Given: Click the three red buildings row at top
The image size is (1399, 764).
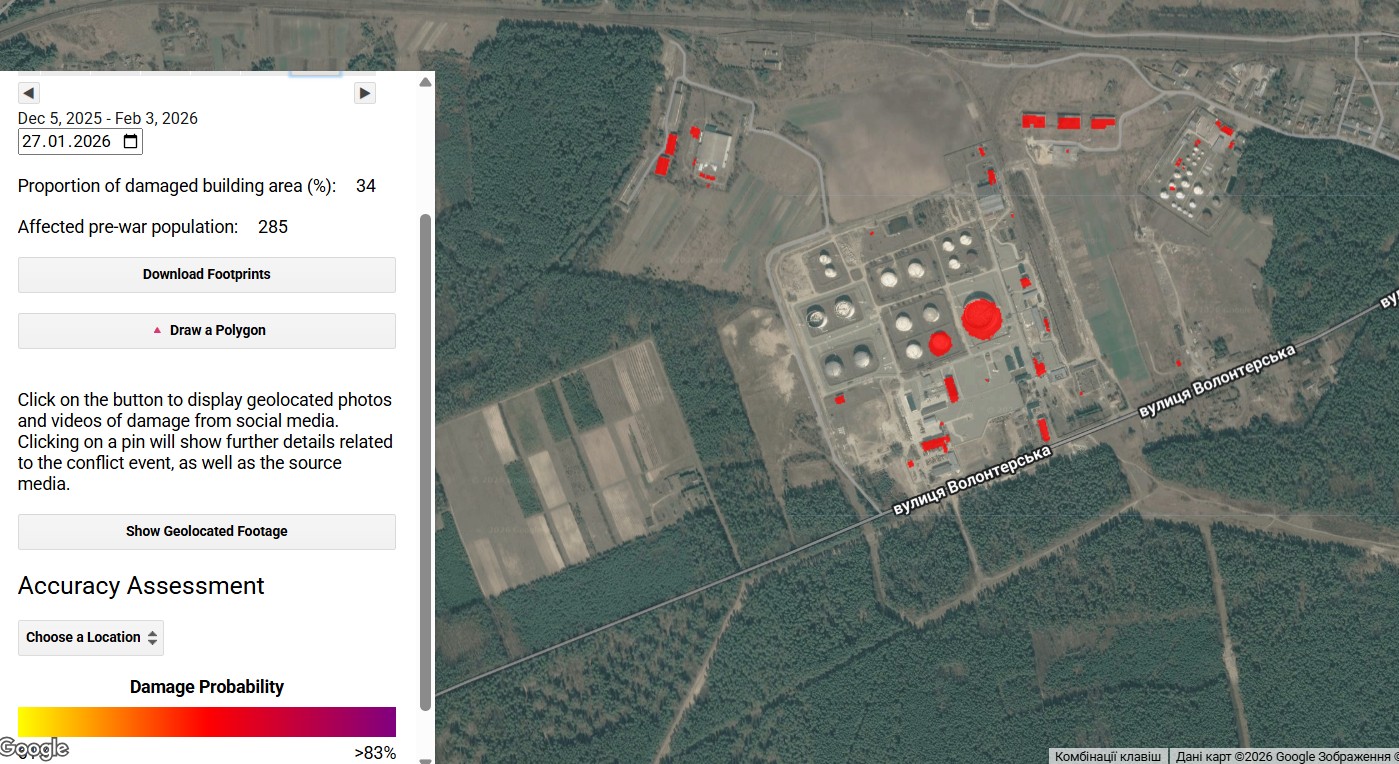Looking at the screenshot, I should 1068,122.
